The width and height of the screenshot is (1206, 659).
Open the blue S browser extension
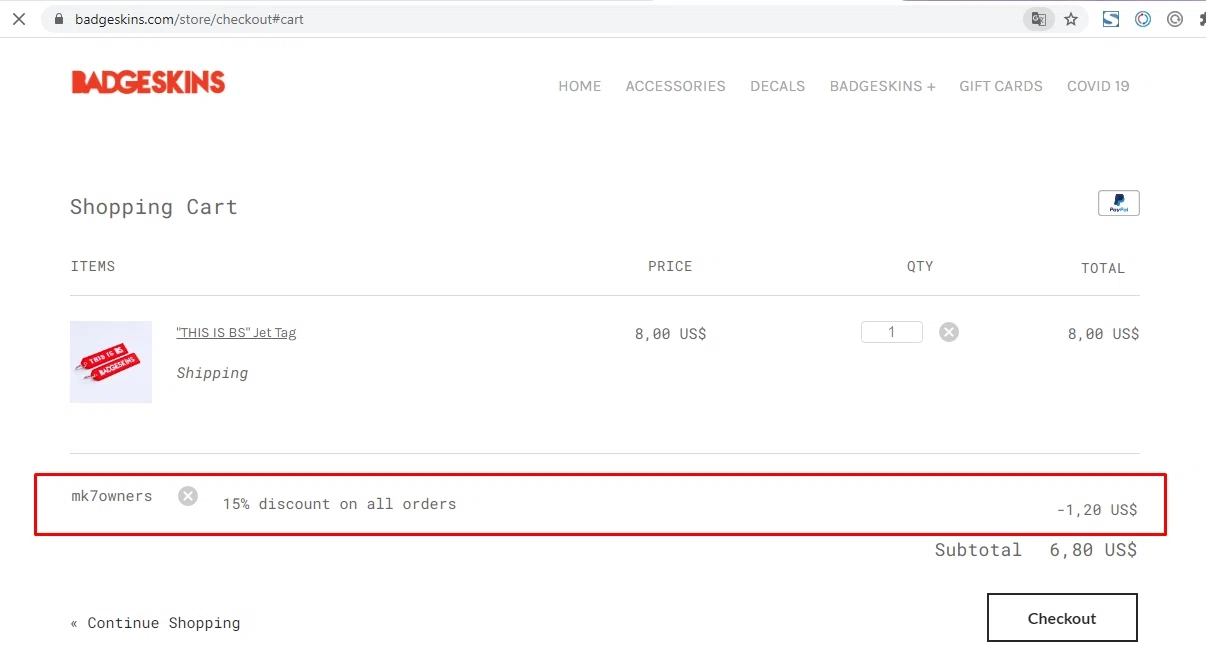1111,19
